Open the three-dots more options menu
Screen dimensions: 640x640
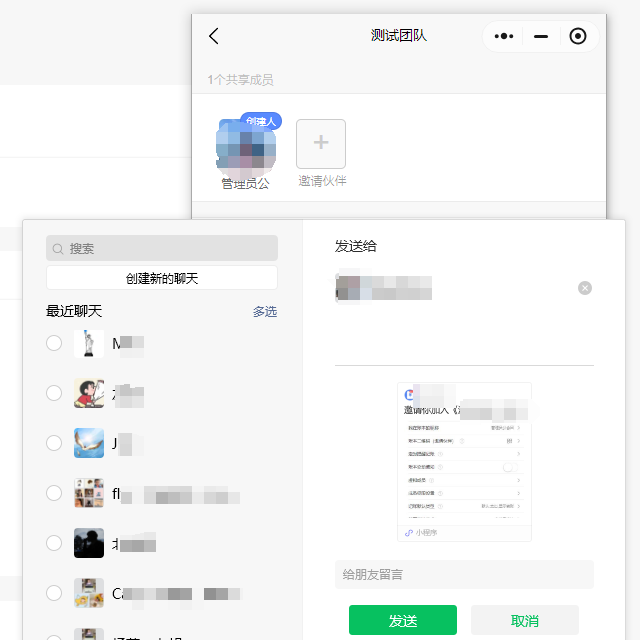(x=504, y=36)
